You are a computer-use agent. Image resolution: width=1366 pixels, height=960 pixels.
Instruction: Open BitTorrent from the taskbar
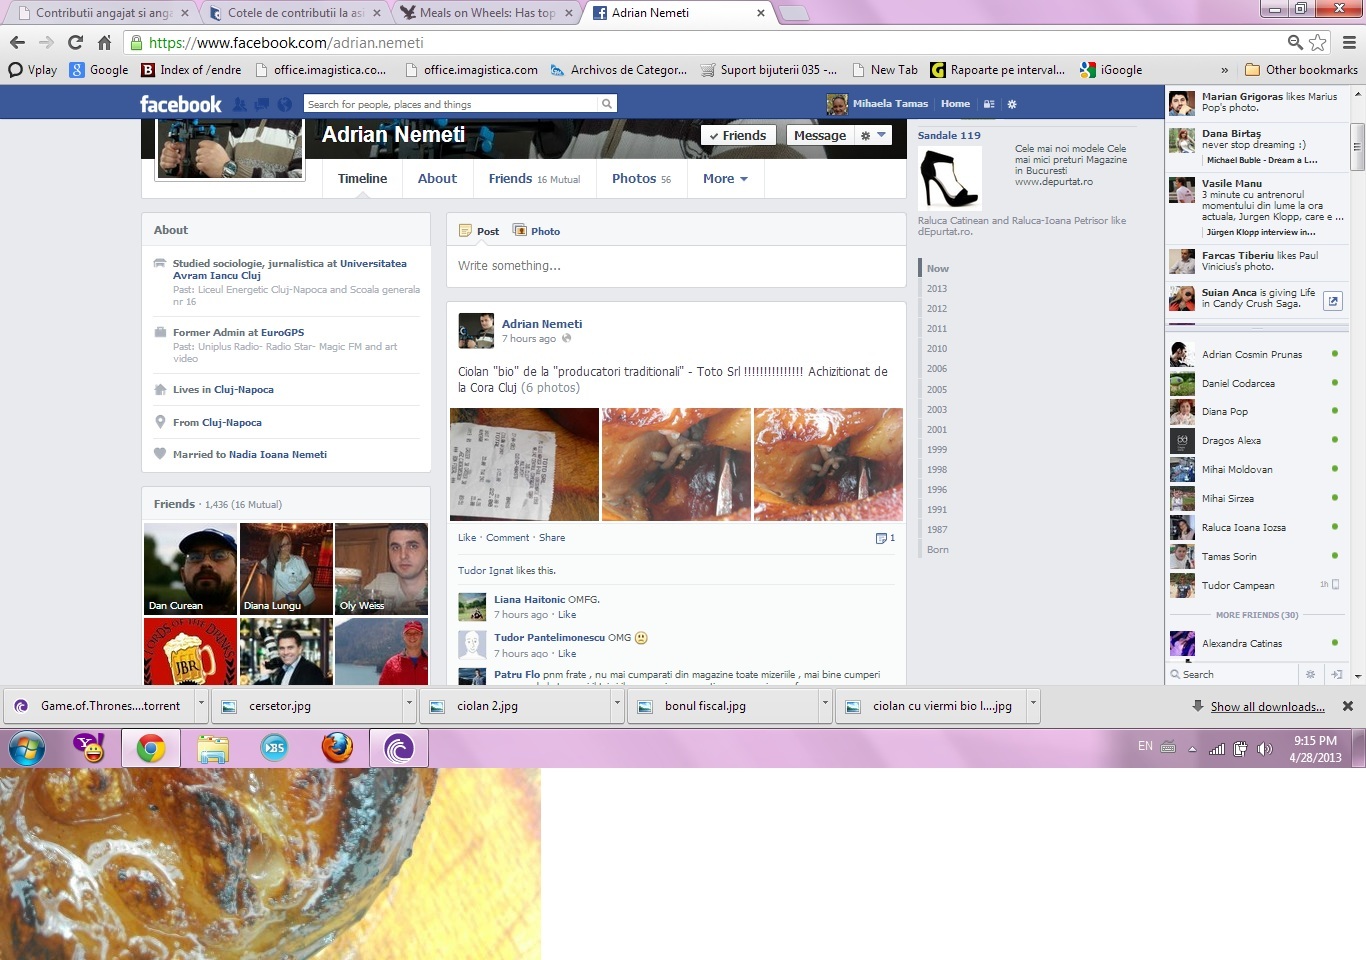click(x=399, y=748)
